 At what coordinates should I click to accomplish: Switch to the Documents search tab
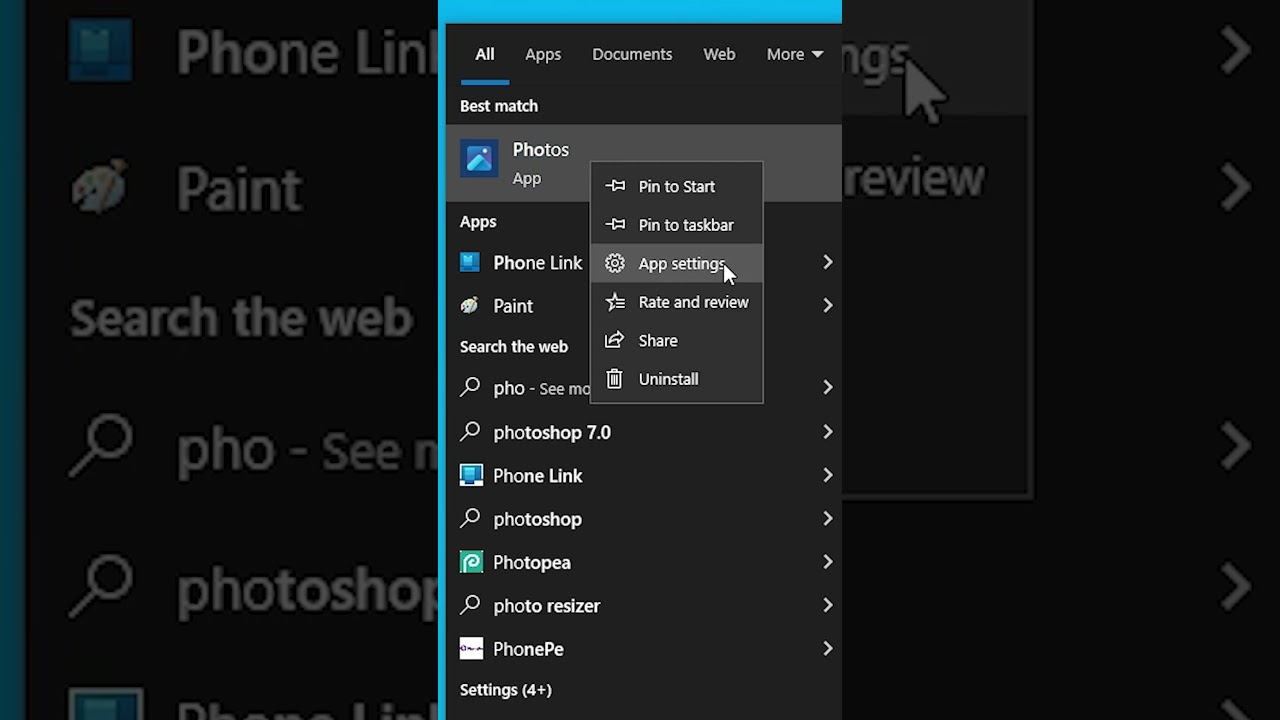(x=632, y=54)
